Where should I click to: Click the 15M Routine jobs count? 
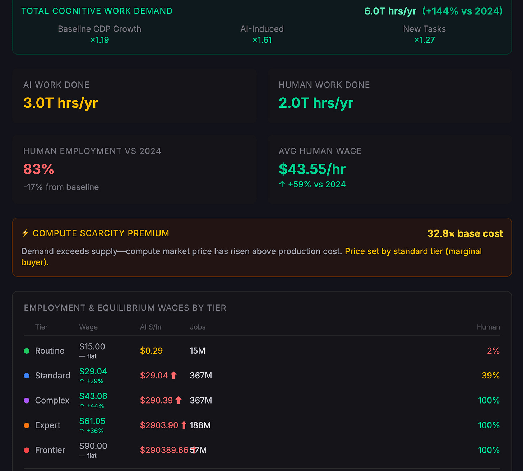coord(197,351)
